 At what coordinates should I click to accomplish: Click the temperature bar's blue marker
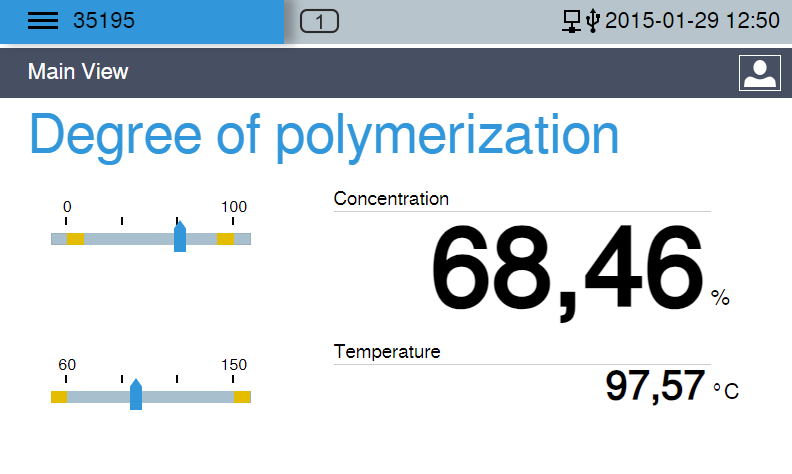(x=136, y=396)
